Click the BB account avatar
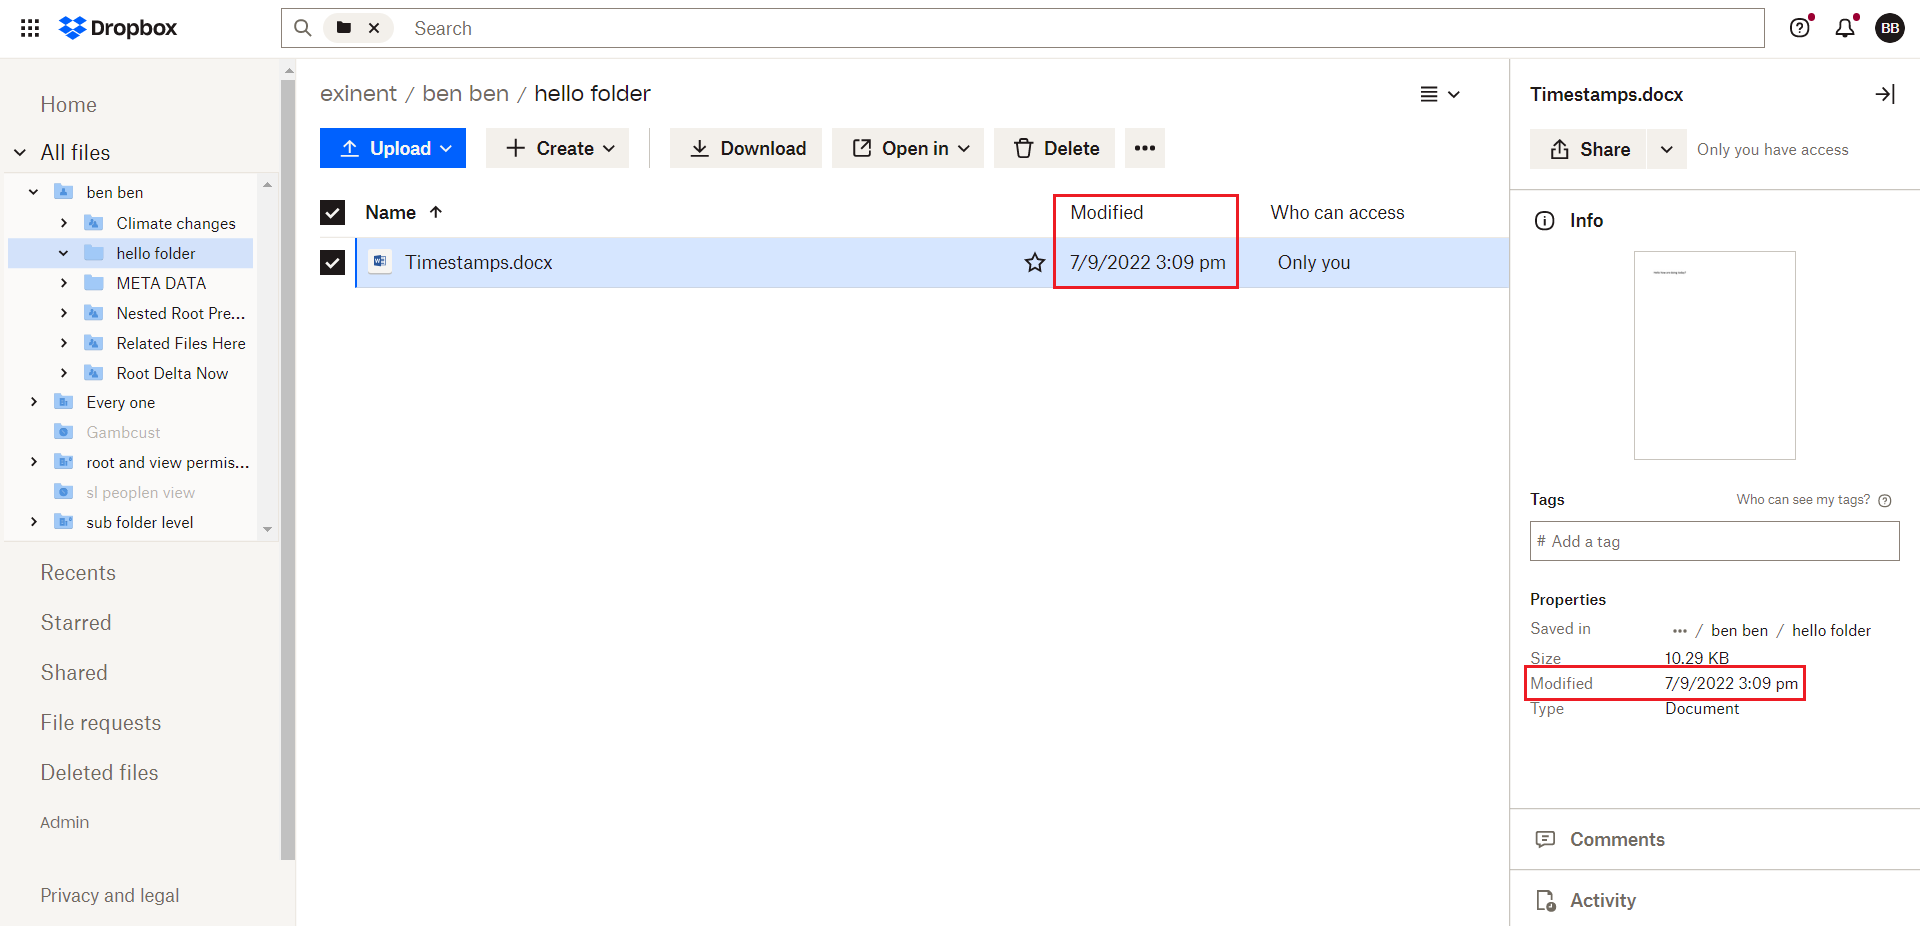 click(1890, 28)
